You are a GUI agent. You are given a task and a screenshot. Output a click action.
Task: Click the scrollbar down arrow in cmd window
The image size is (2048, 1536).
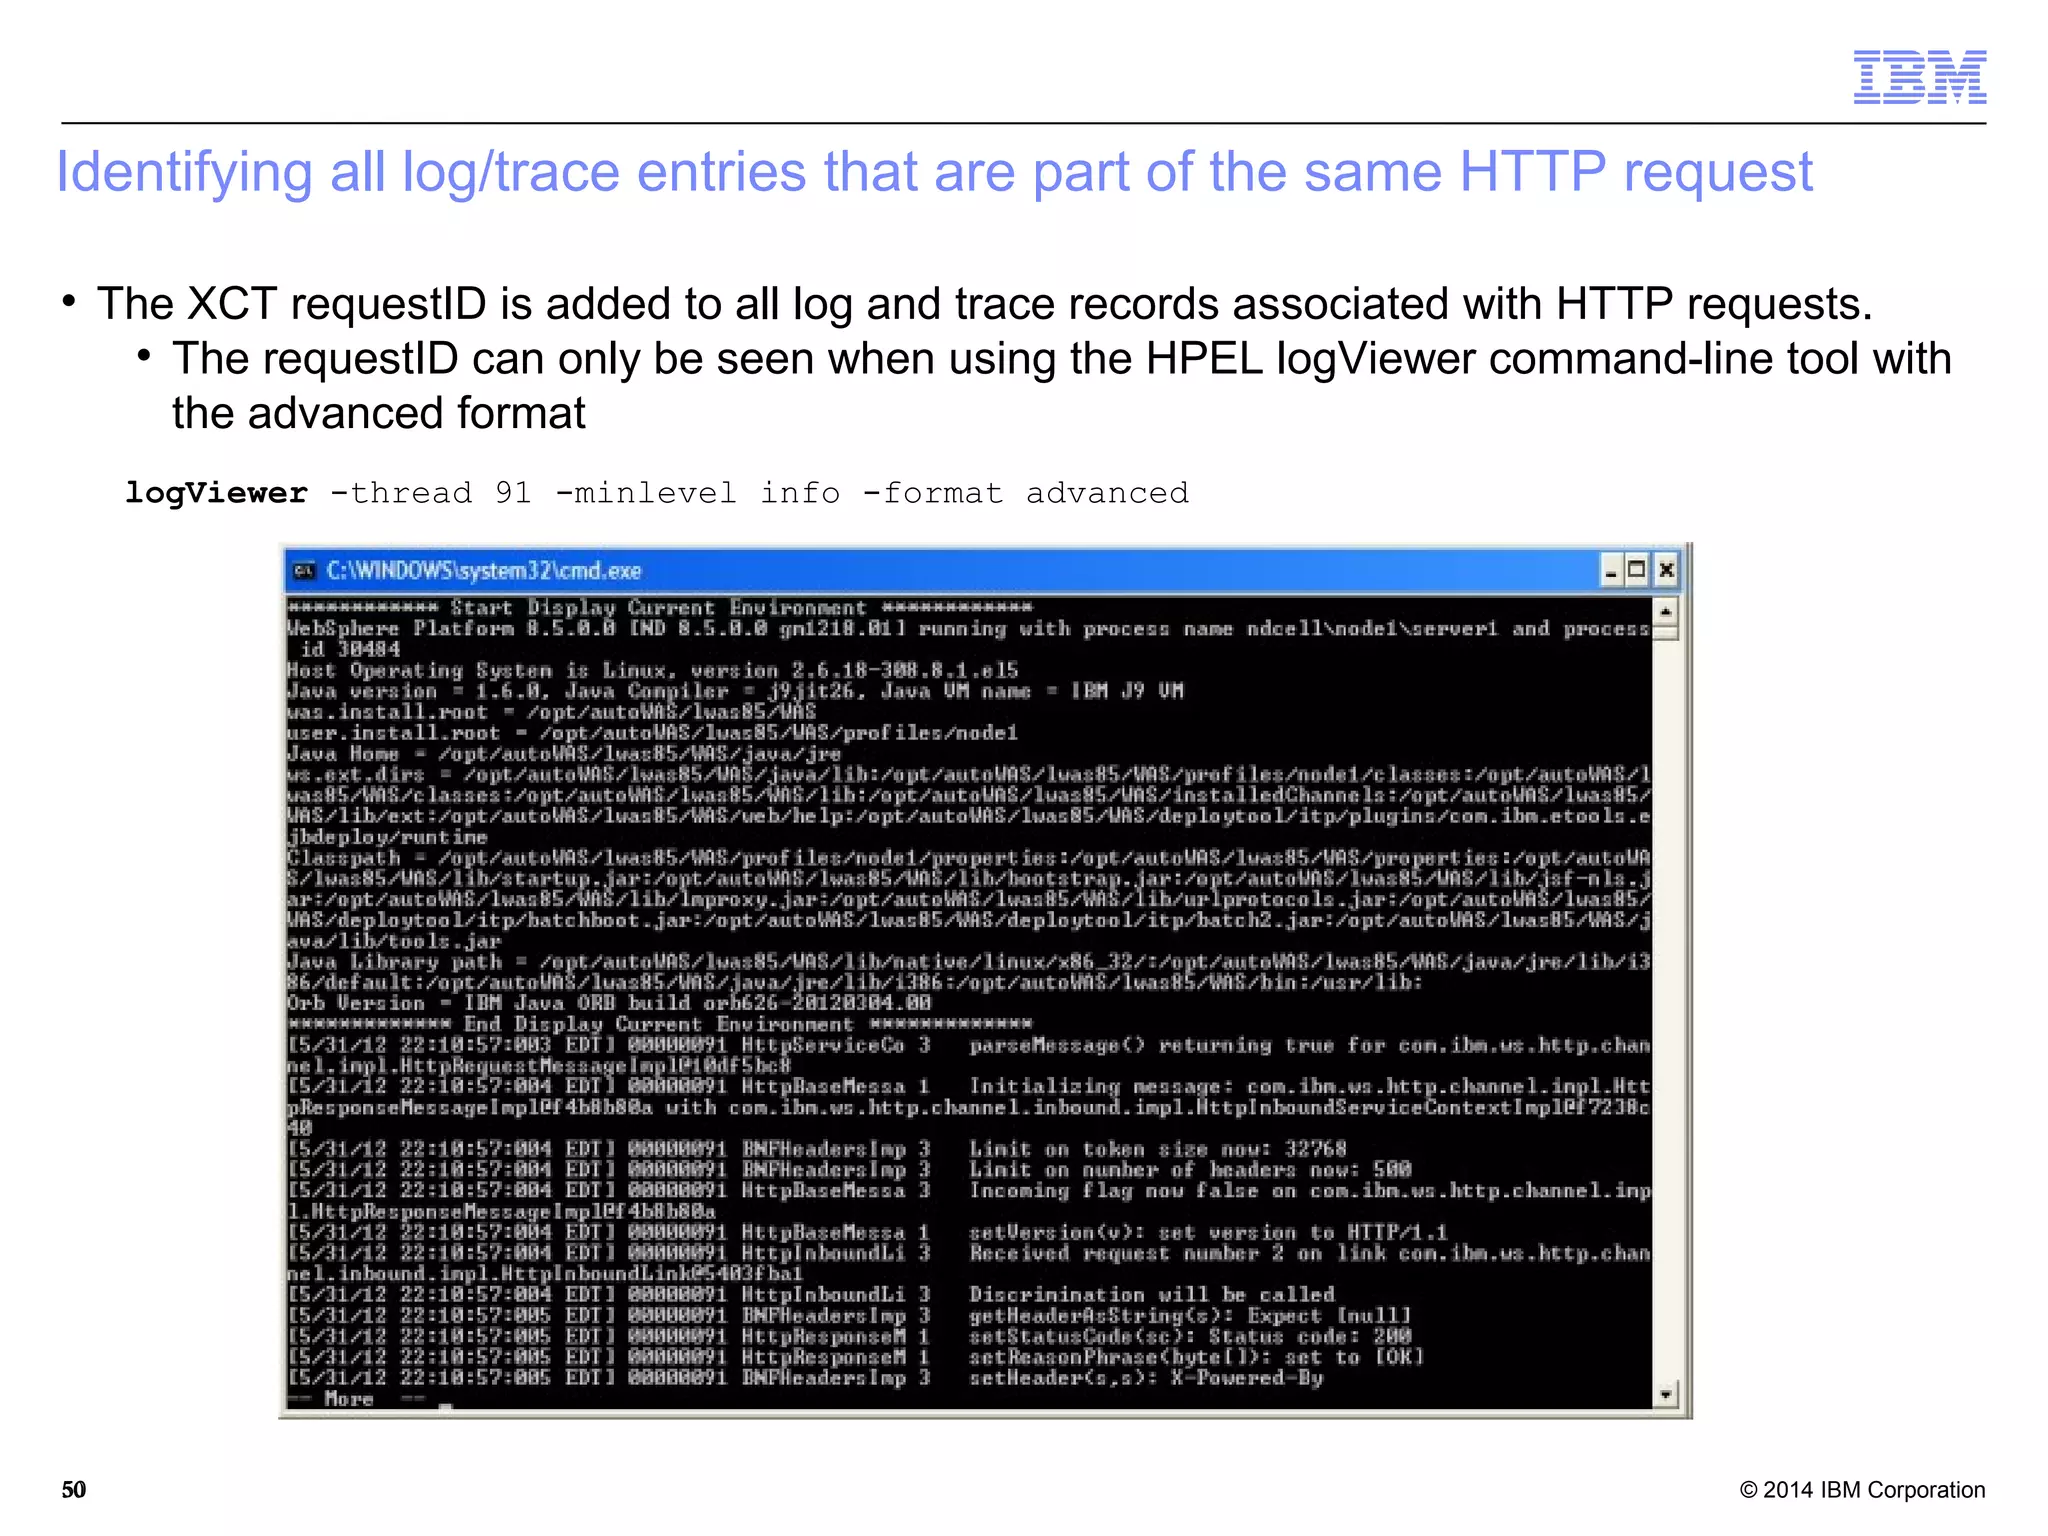tap(1666, 1394)
